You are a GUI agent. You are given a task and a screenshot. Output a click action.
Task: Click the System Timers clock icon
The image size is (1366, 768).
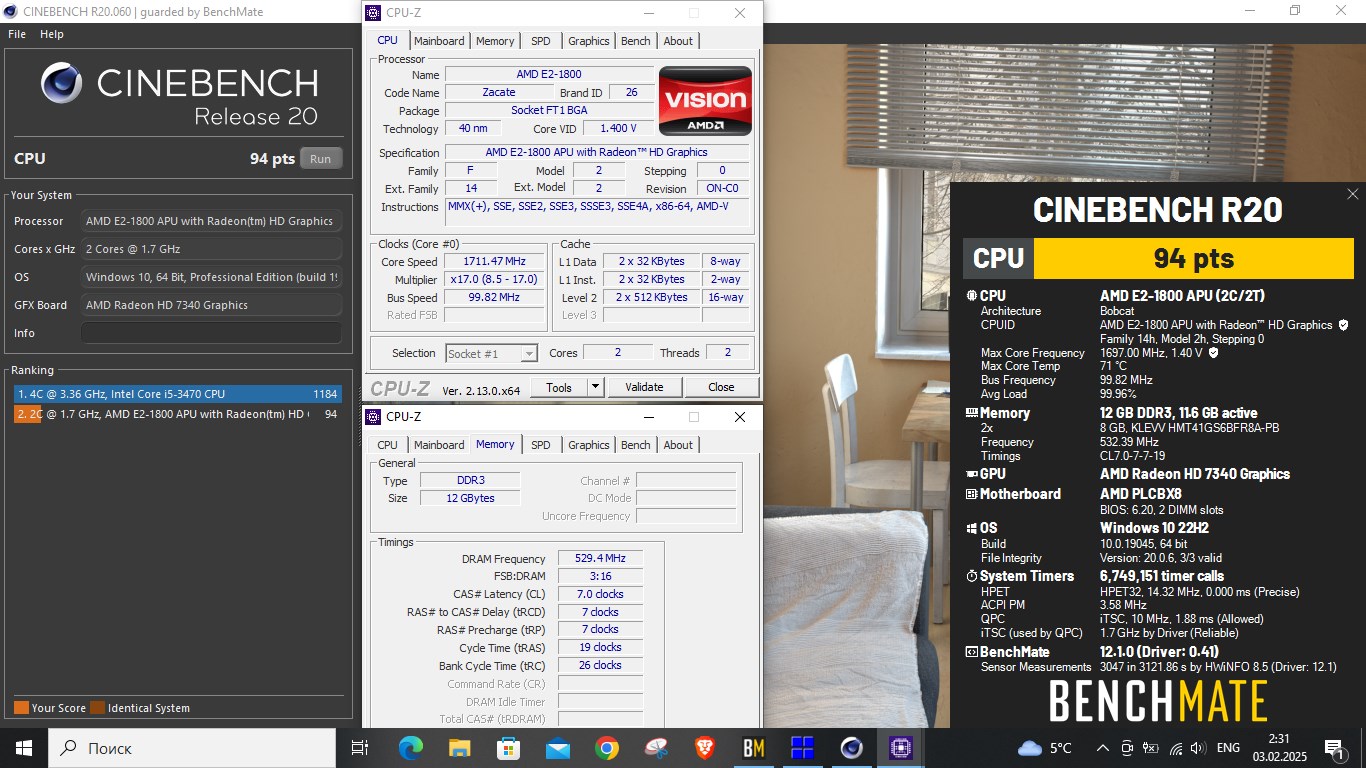click(971, 576)
